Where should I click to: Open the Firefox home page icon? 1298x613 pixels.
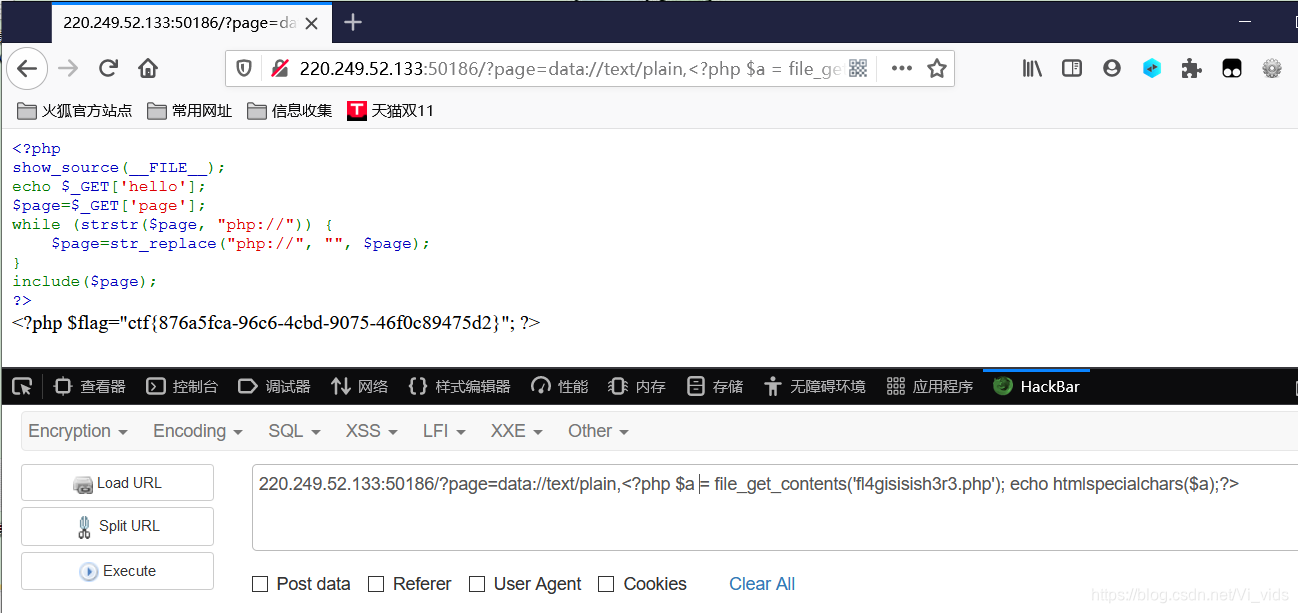pos(148,68)
